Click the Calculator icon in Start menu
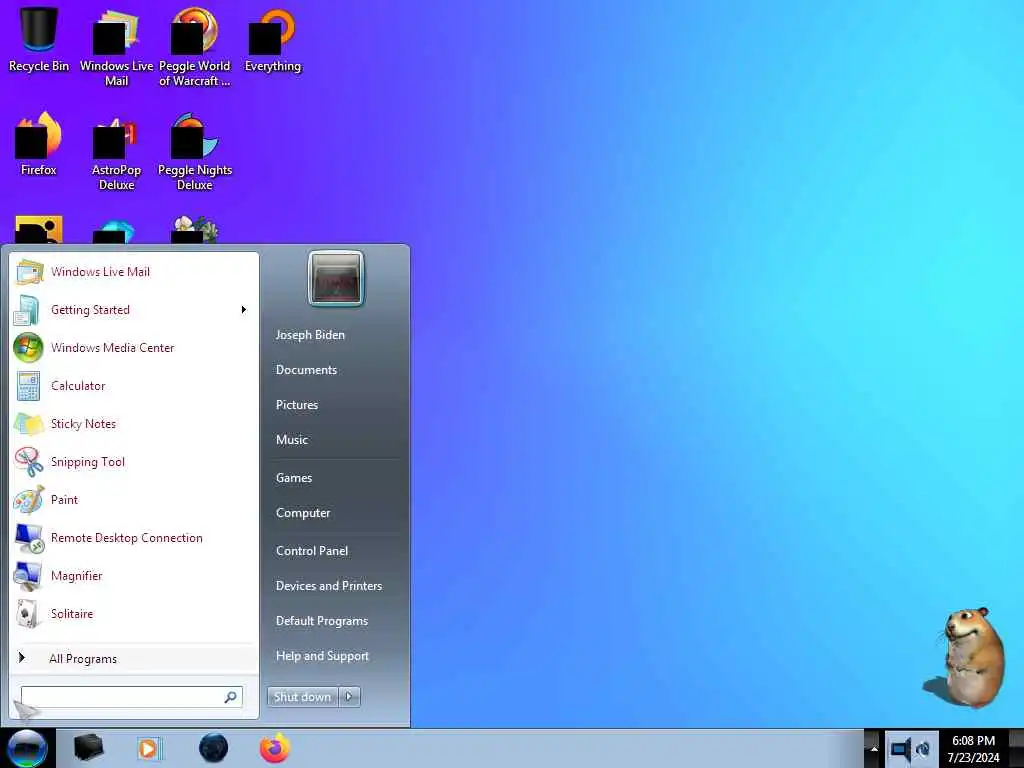The height and width of the screenshot is (768, 1024). coord(28,385)
